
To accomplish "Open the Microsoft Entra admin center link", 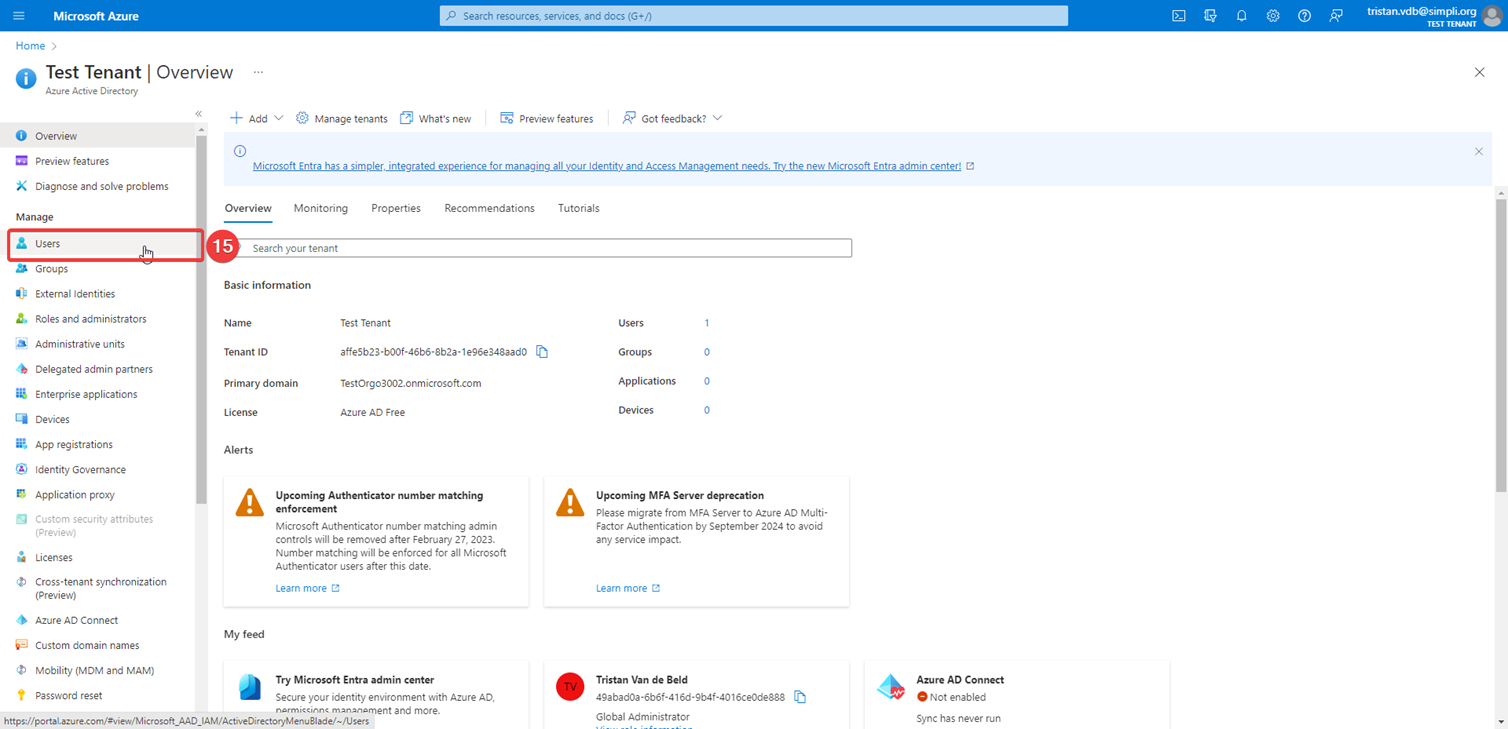I will 607,166.
